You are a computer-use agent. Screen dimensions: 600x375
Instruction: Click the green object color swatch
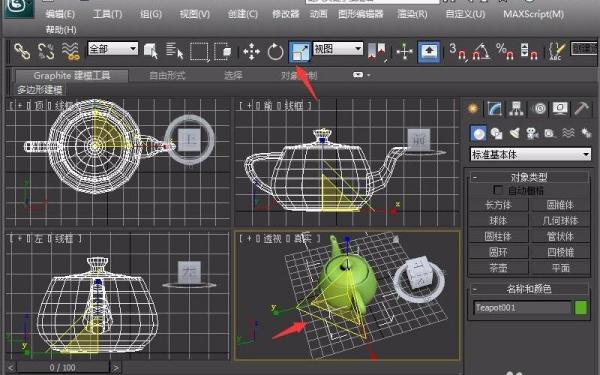point(581,308)
